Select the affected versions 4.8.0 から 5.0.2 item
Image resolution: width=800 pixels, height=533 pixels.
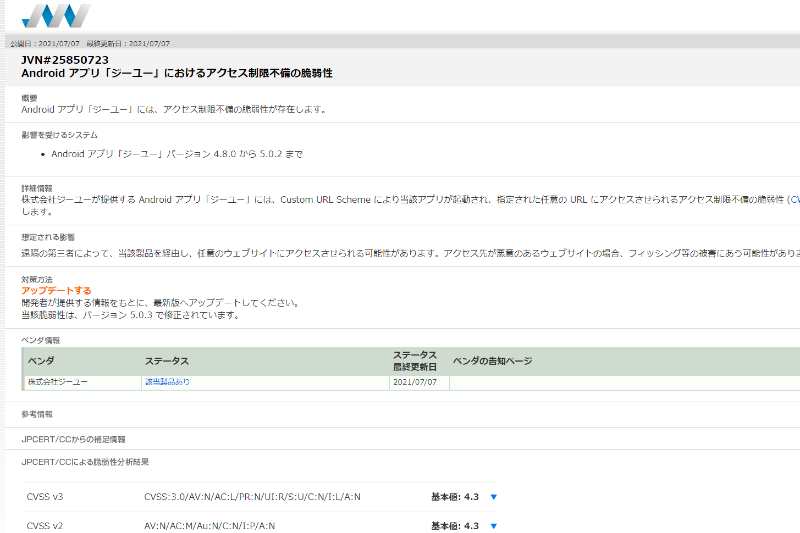(x=177, y=154)
